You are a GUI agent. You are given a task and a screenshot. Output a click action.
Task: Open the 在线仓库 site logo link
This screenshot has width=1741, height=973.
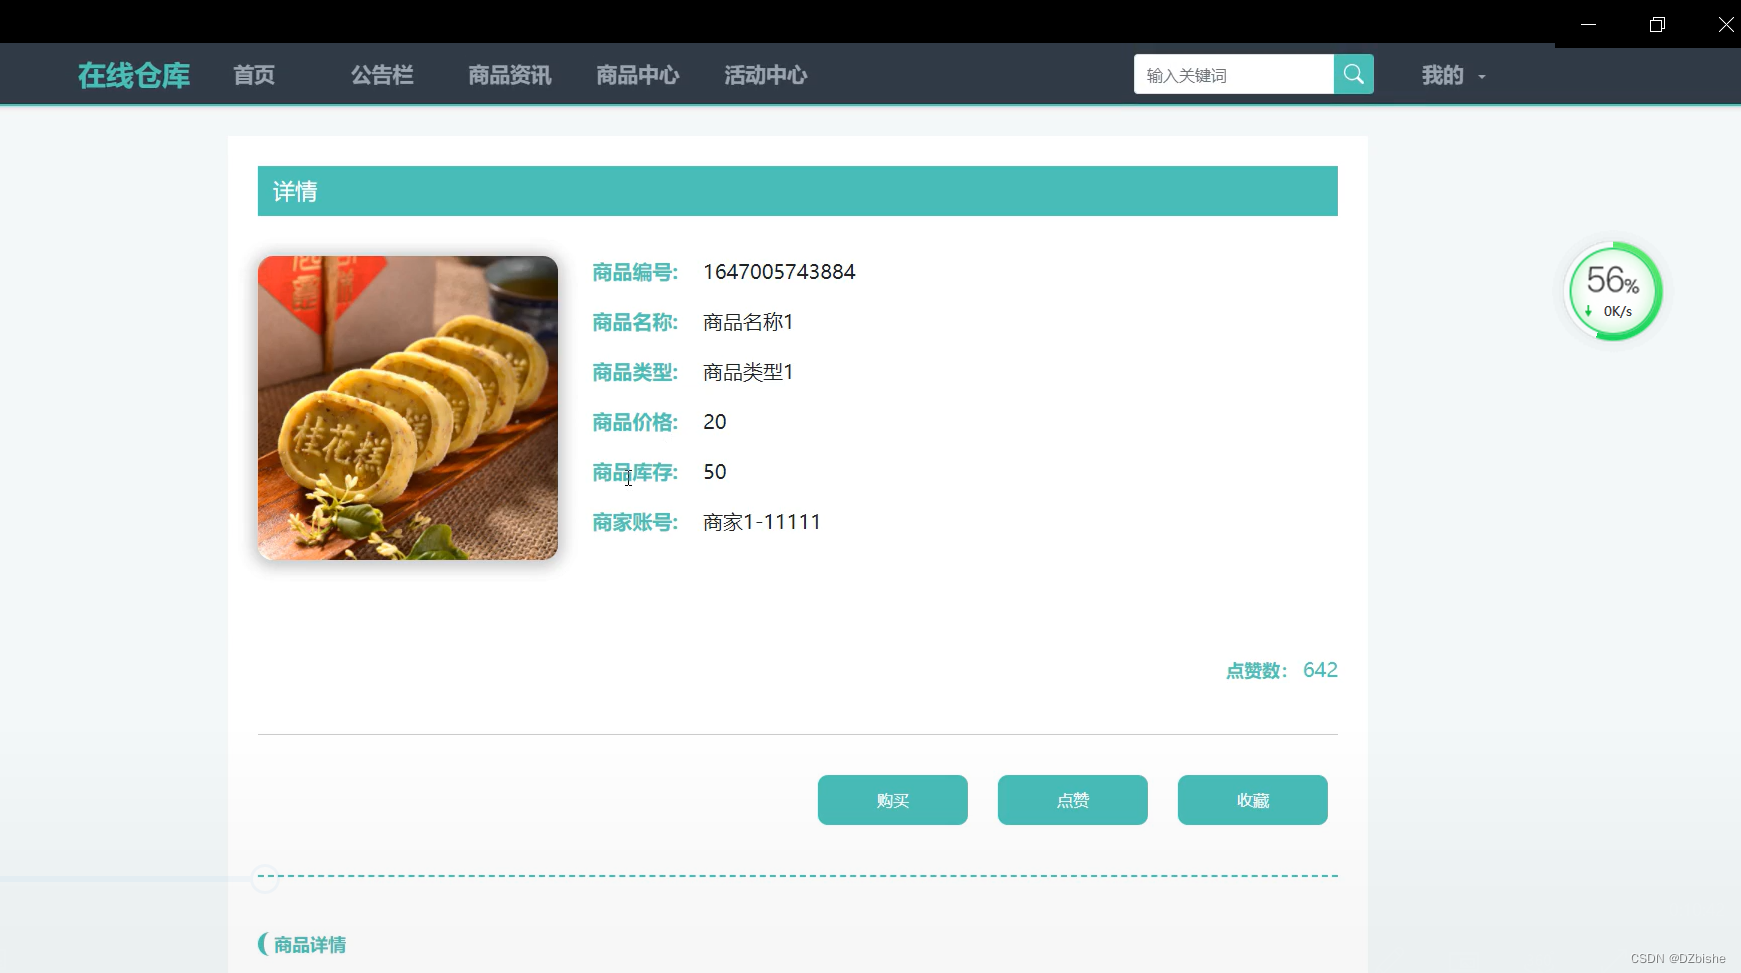click(134, 75)
